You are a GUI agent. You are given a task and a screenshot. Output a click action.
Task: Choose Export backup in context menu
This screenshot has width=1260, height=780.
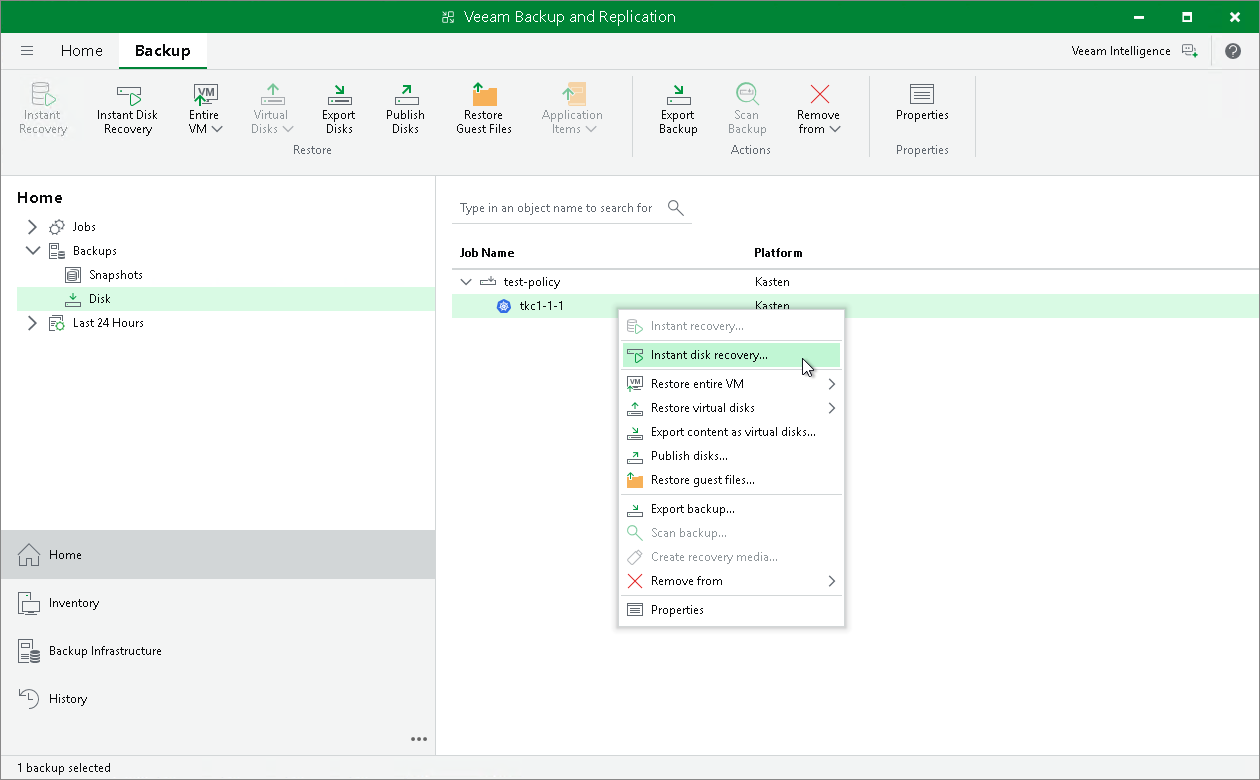pyautogui.click(x=731, y=509)
